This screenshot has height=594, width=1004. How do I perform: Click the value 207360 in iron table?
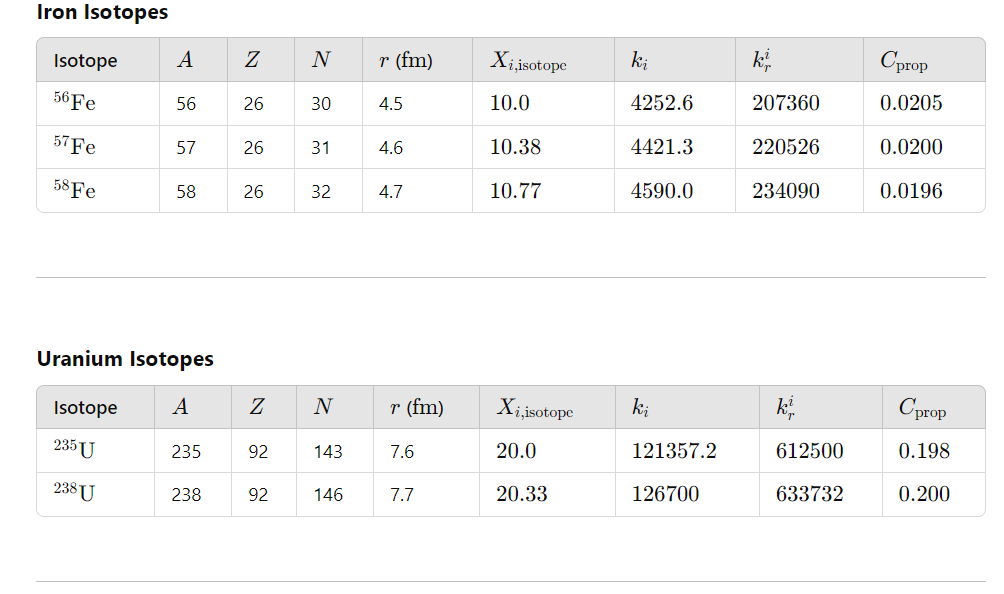pos(786,103)
